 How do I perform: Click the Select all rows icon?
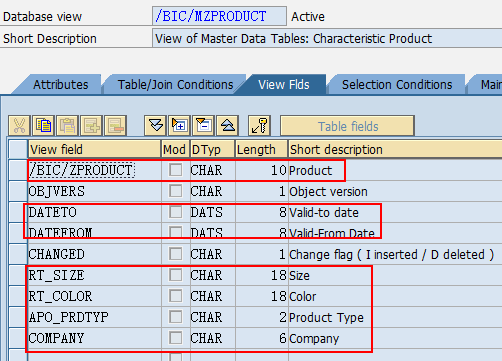coord(155,126)
